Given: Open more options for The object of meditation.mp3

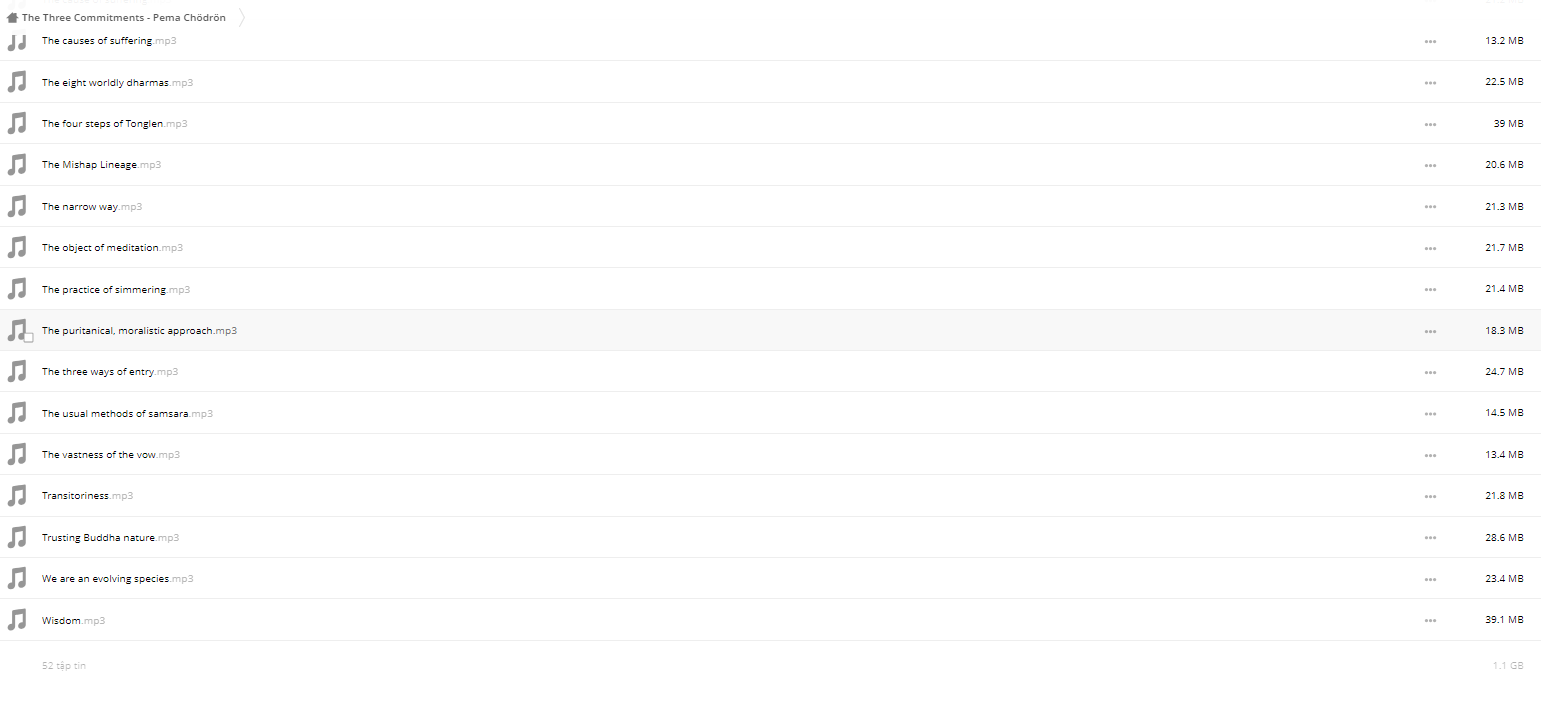Looking at the screenshot, I should point(1430,248).
